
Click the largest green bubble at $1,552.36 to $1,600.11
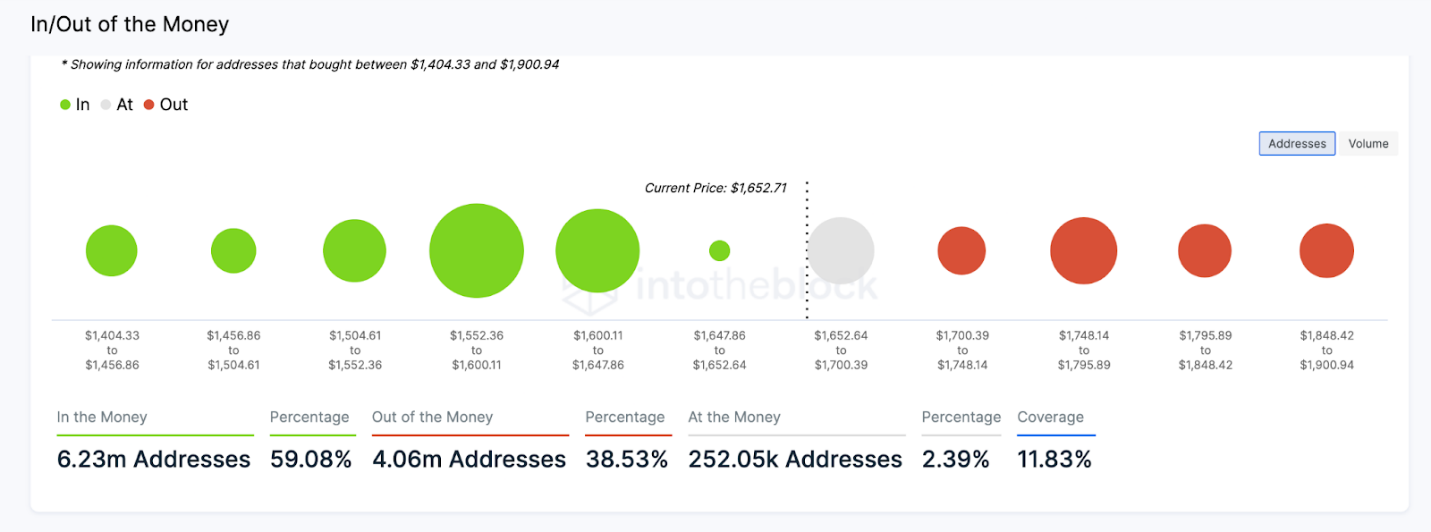[x=477, y=251]
